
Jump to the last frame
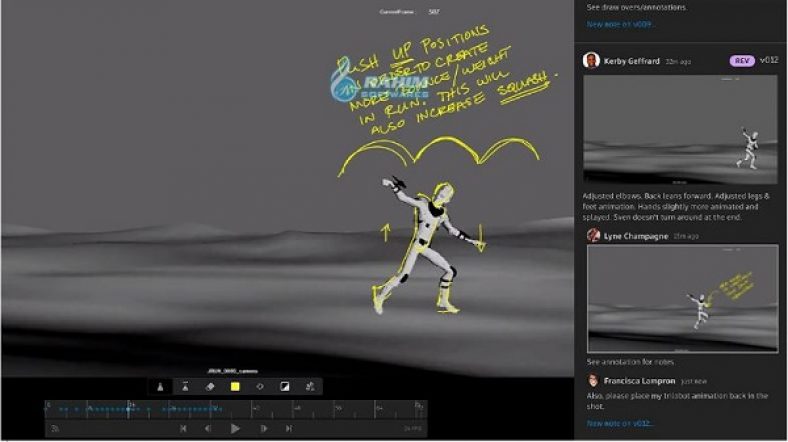288,428
